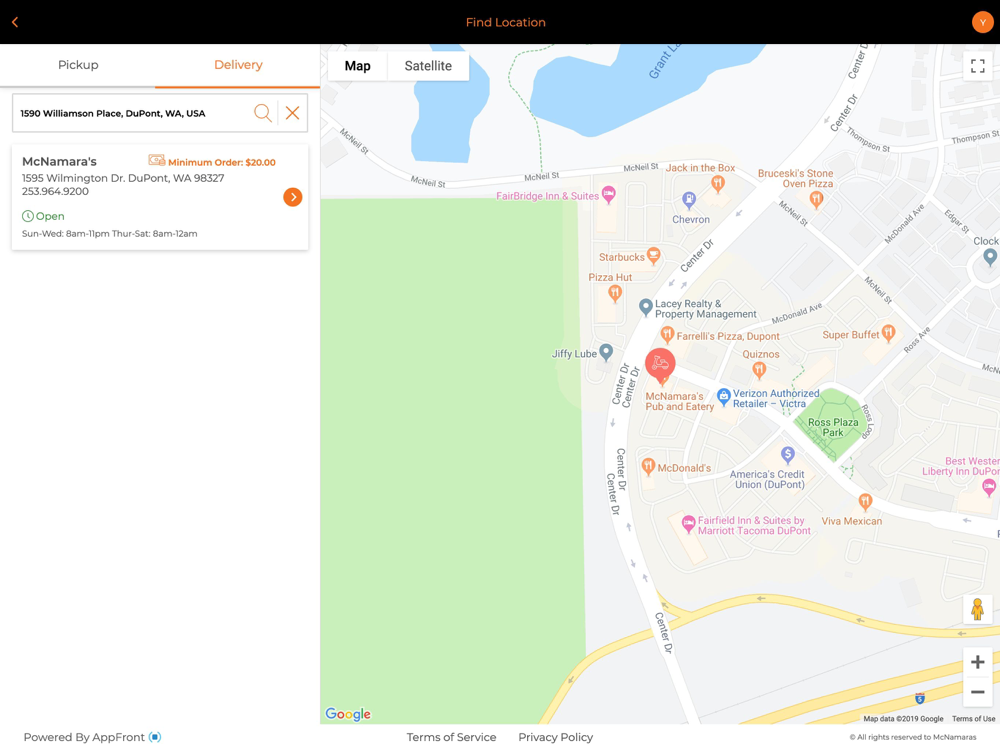Click the Viva Mexican restaurant pin
Image resolution: width=1000 pixels, height=750 pixels.
point(865,502)
